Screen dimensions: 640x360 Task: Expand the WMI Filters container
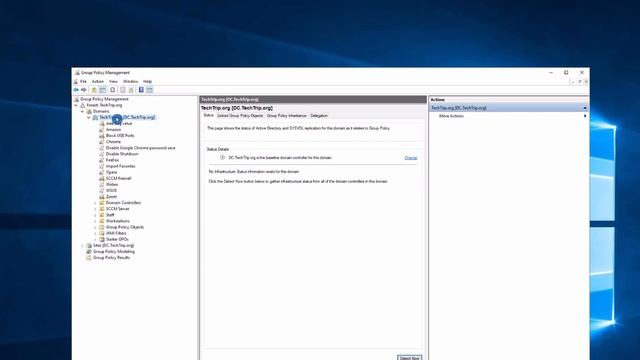(96, 233)
